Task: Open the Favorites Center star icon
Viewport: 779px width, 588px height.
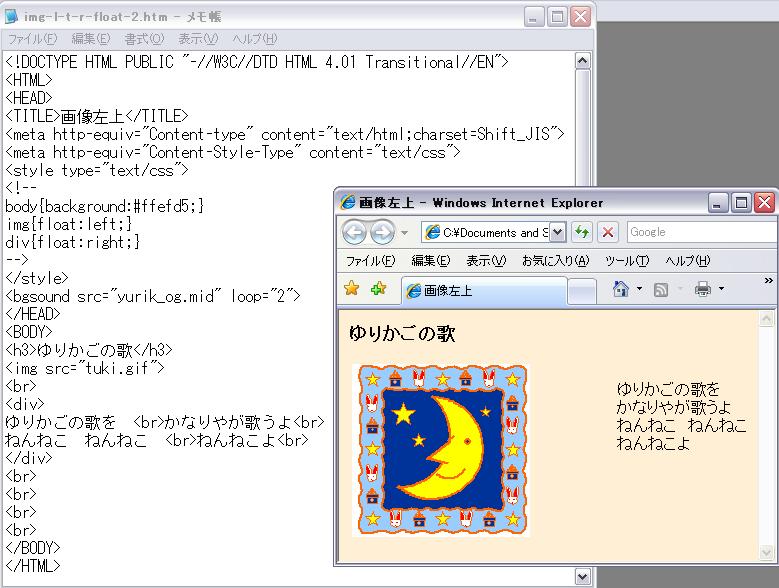Action: 352,288
